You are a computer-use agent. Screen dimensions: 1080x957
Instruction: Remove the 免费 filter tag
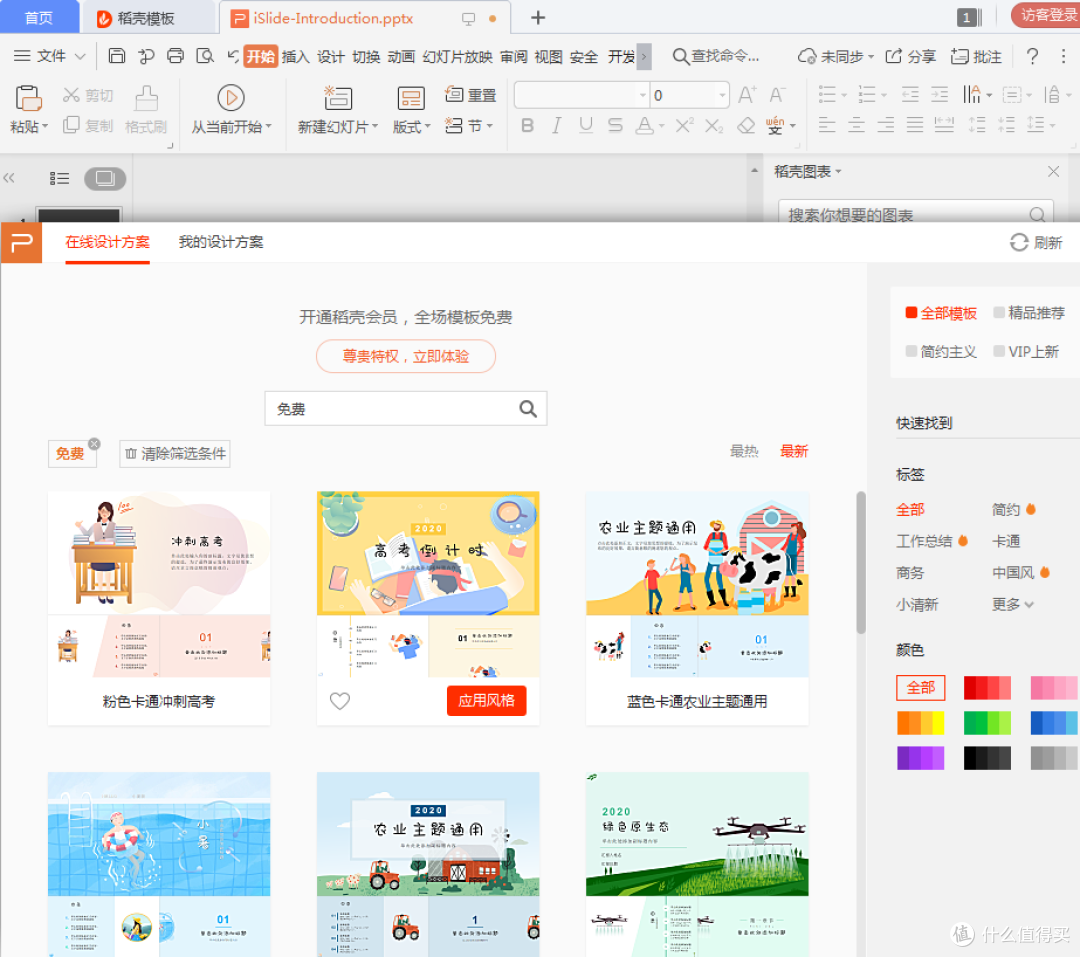[x=94, y=444]
